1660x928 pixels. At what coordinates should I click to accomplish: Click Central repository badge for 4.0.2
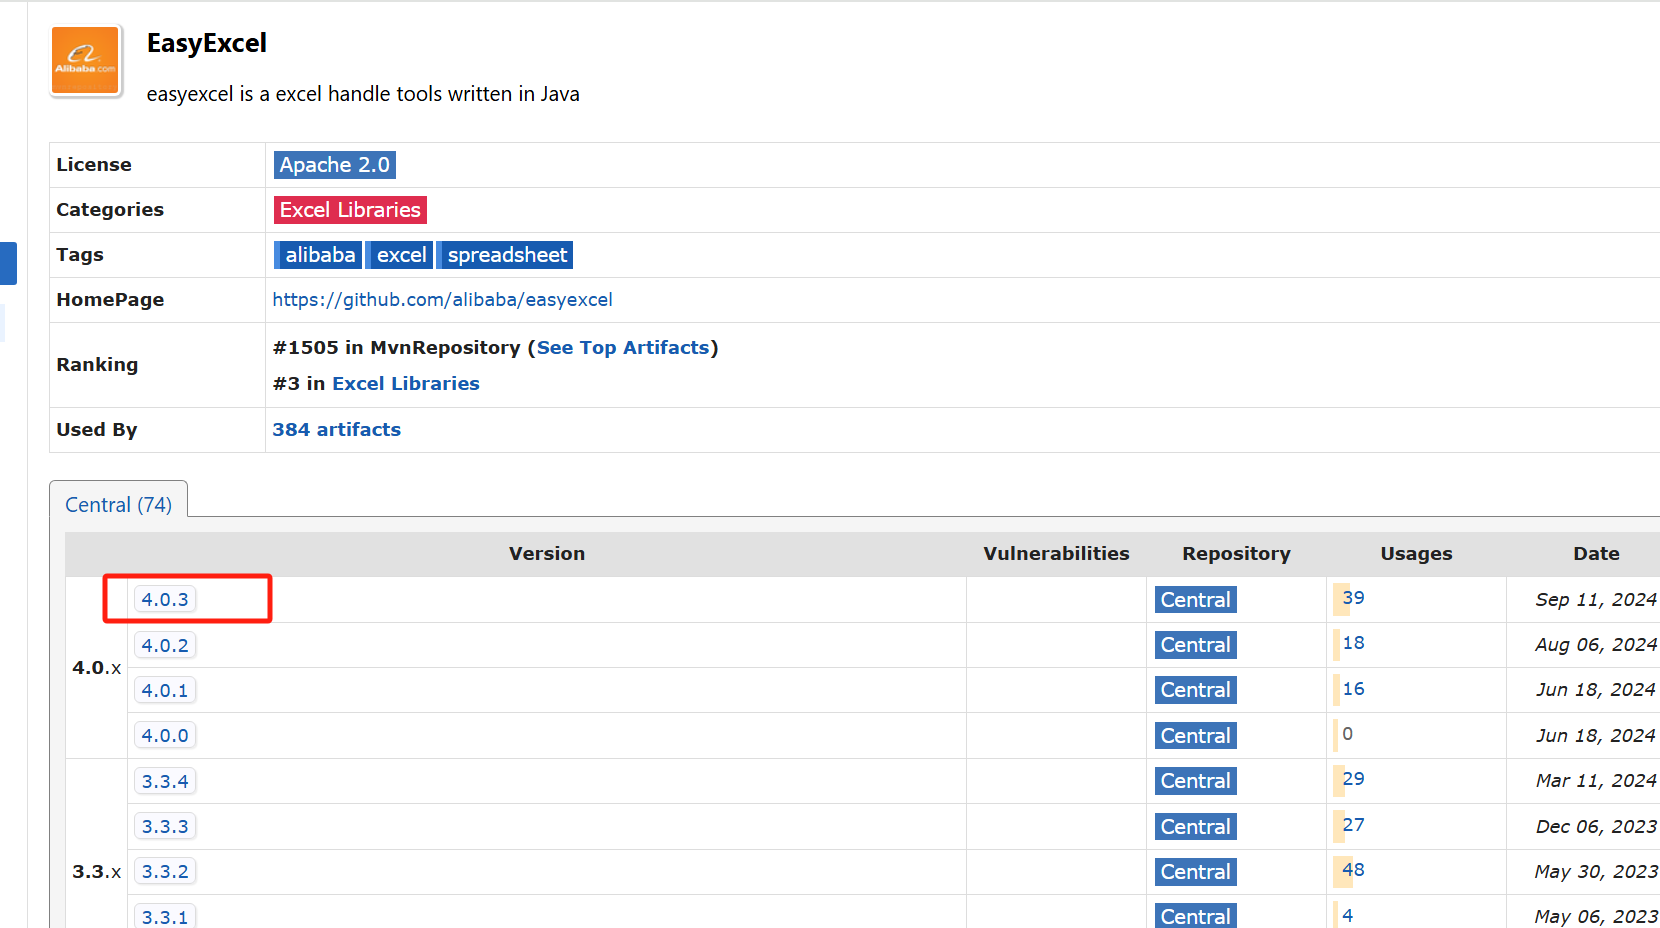(1196, 645)
